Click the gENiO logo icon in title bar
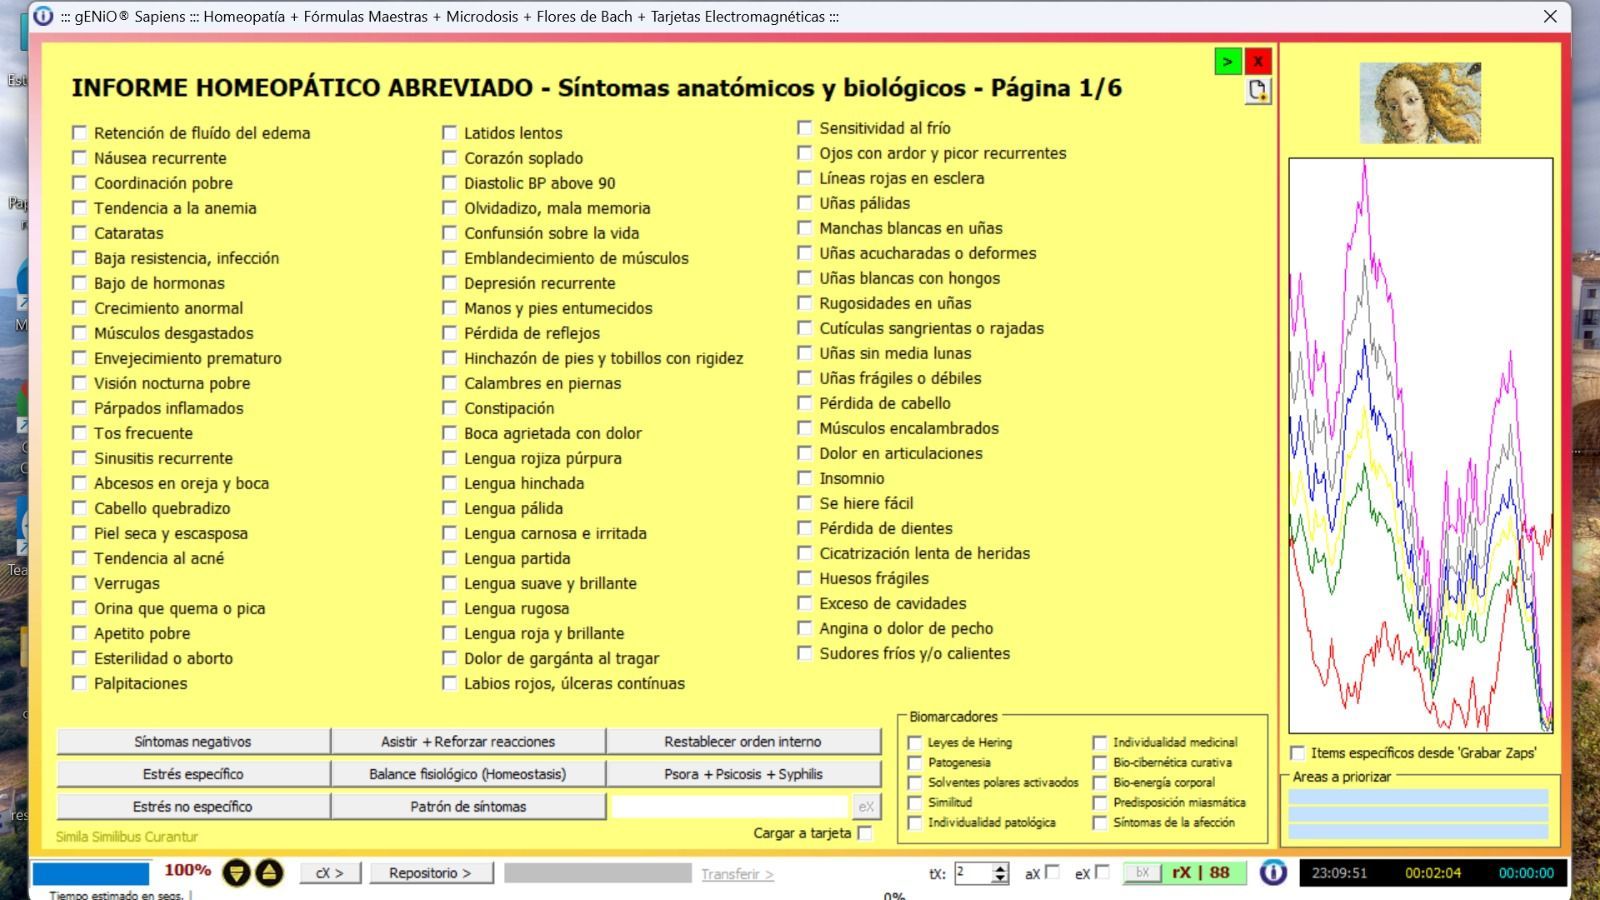This screenshot has height=900, width=1600. pyautogui.click(x=43, y=16)
